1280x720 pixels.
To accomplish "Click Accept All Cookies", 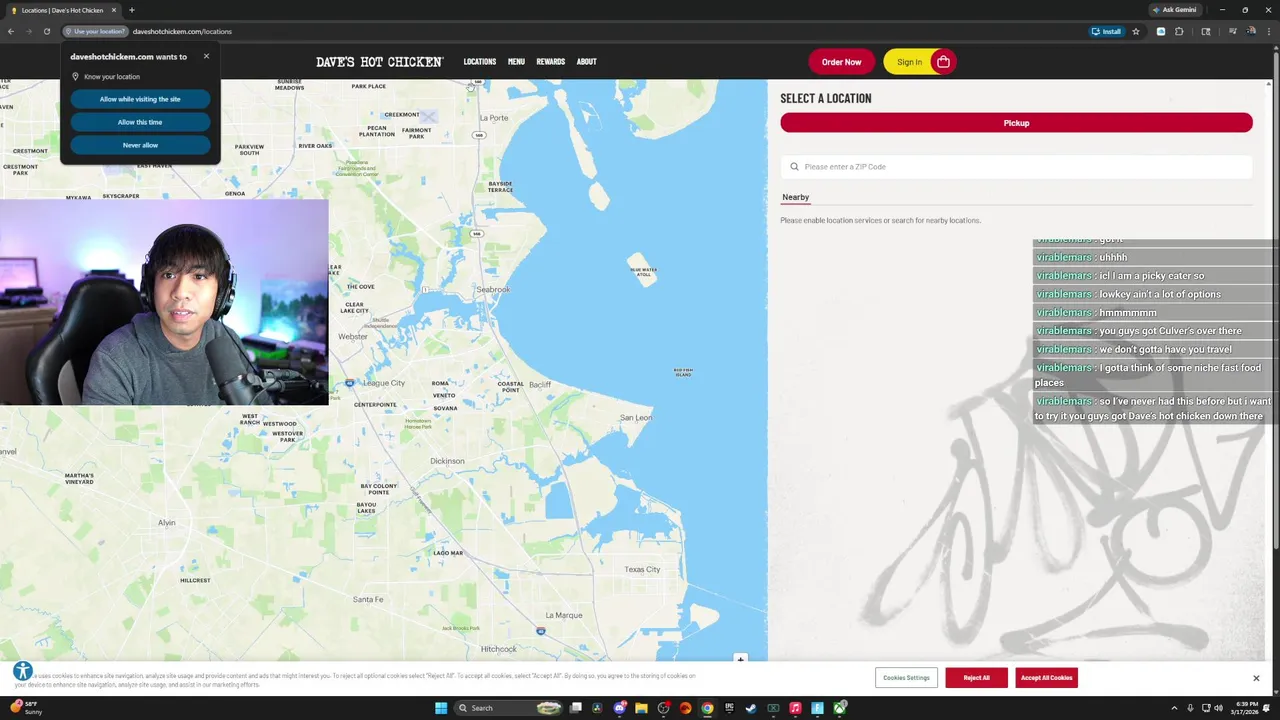I will click(x=1046, y=678).
